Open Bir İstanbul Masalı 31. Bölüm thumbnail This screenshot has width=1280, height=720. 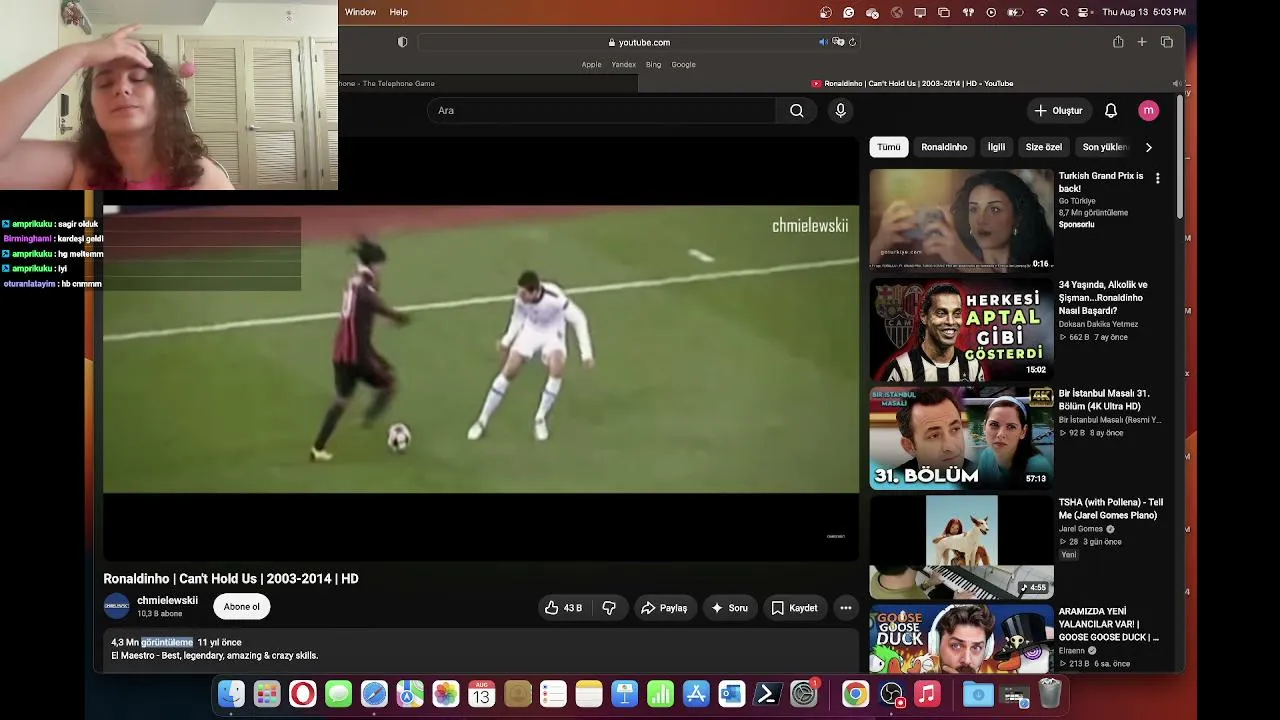961,438
